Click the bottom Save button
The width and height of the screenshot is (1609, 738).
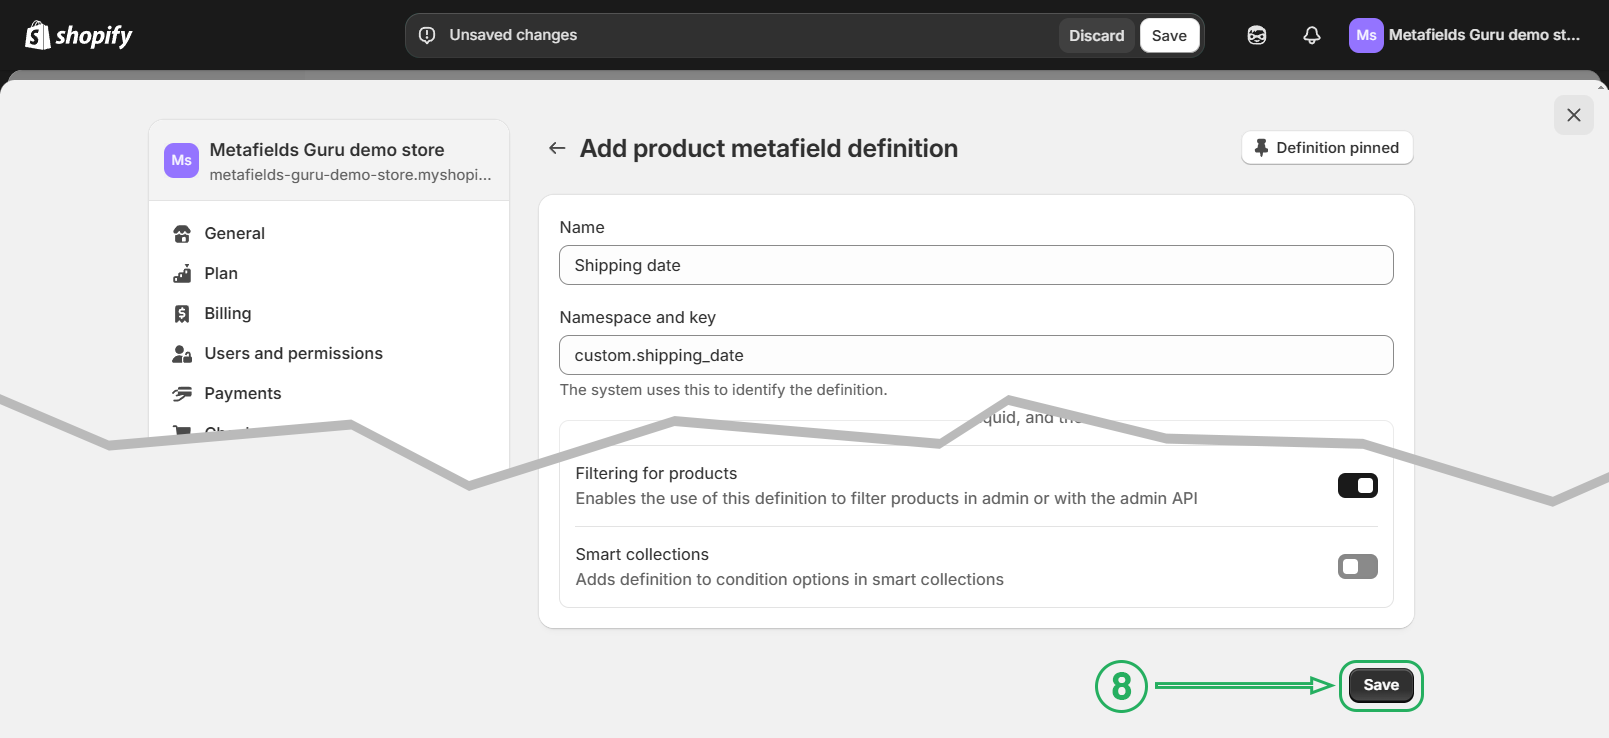pyautogui.click(x=1380, y=685)
